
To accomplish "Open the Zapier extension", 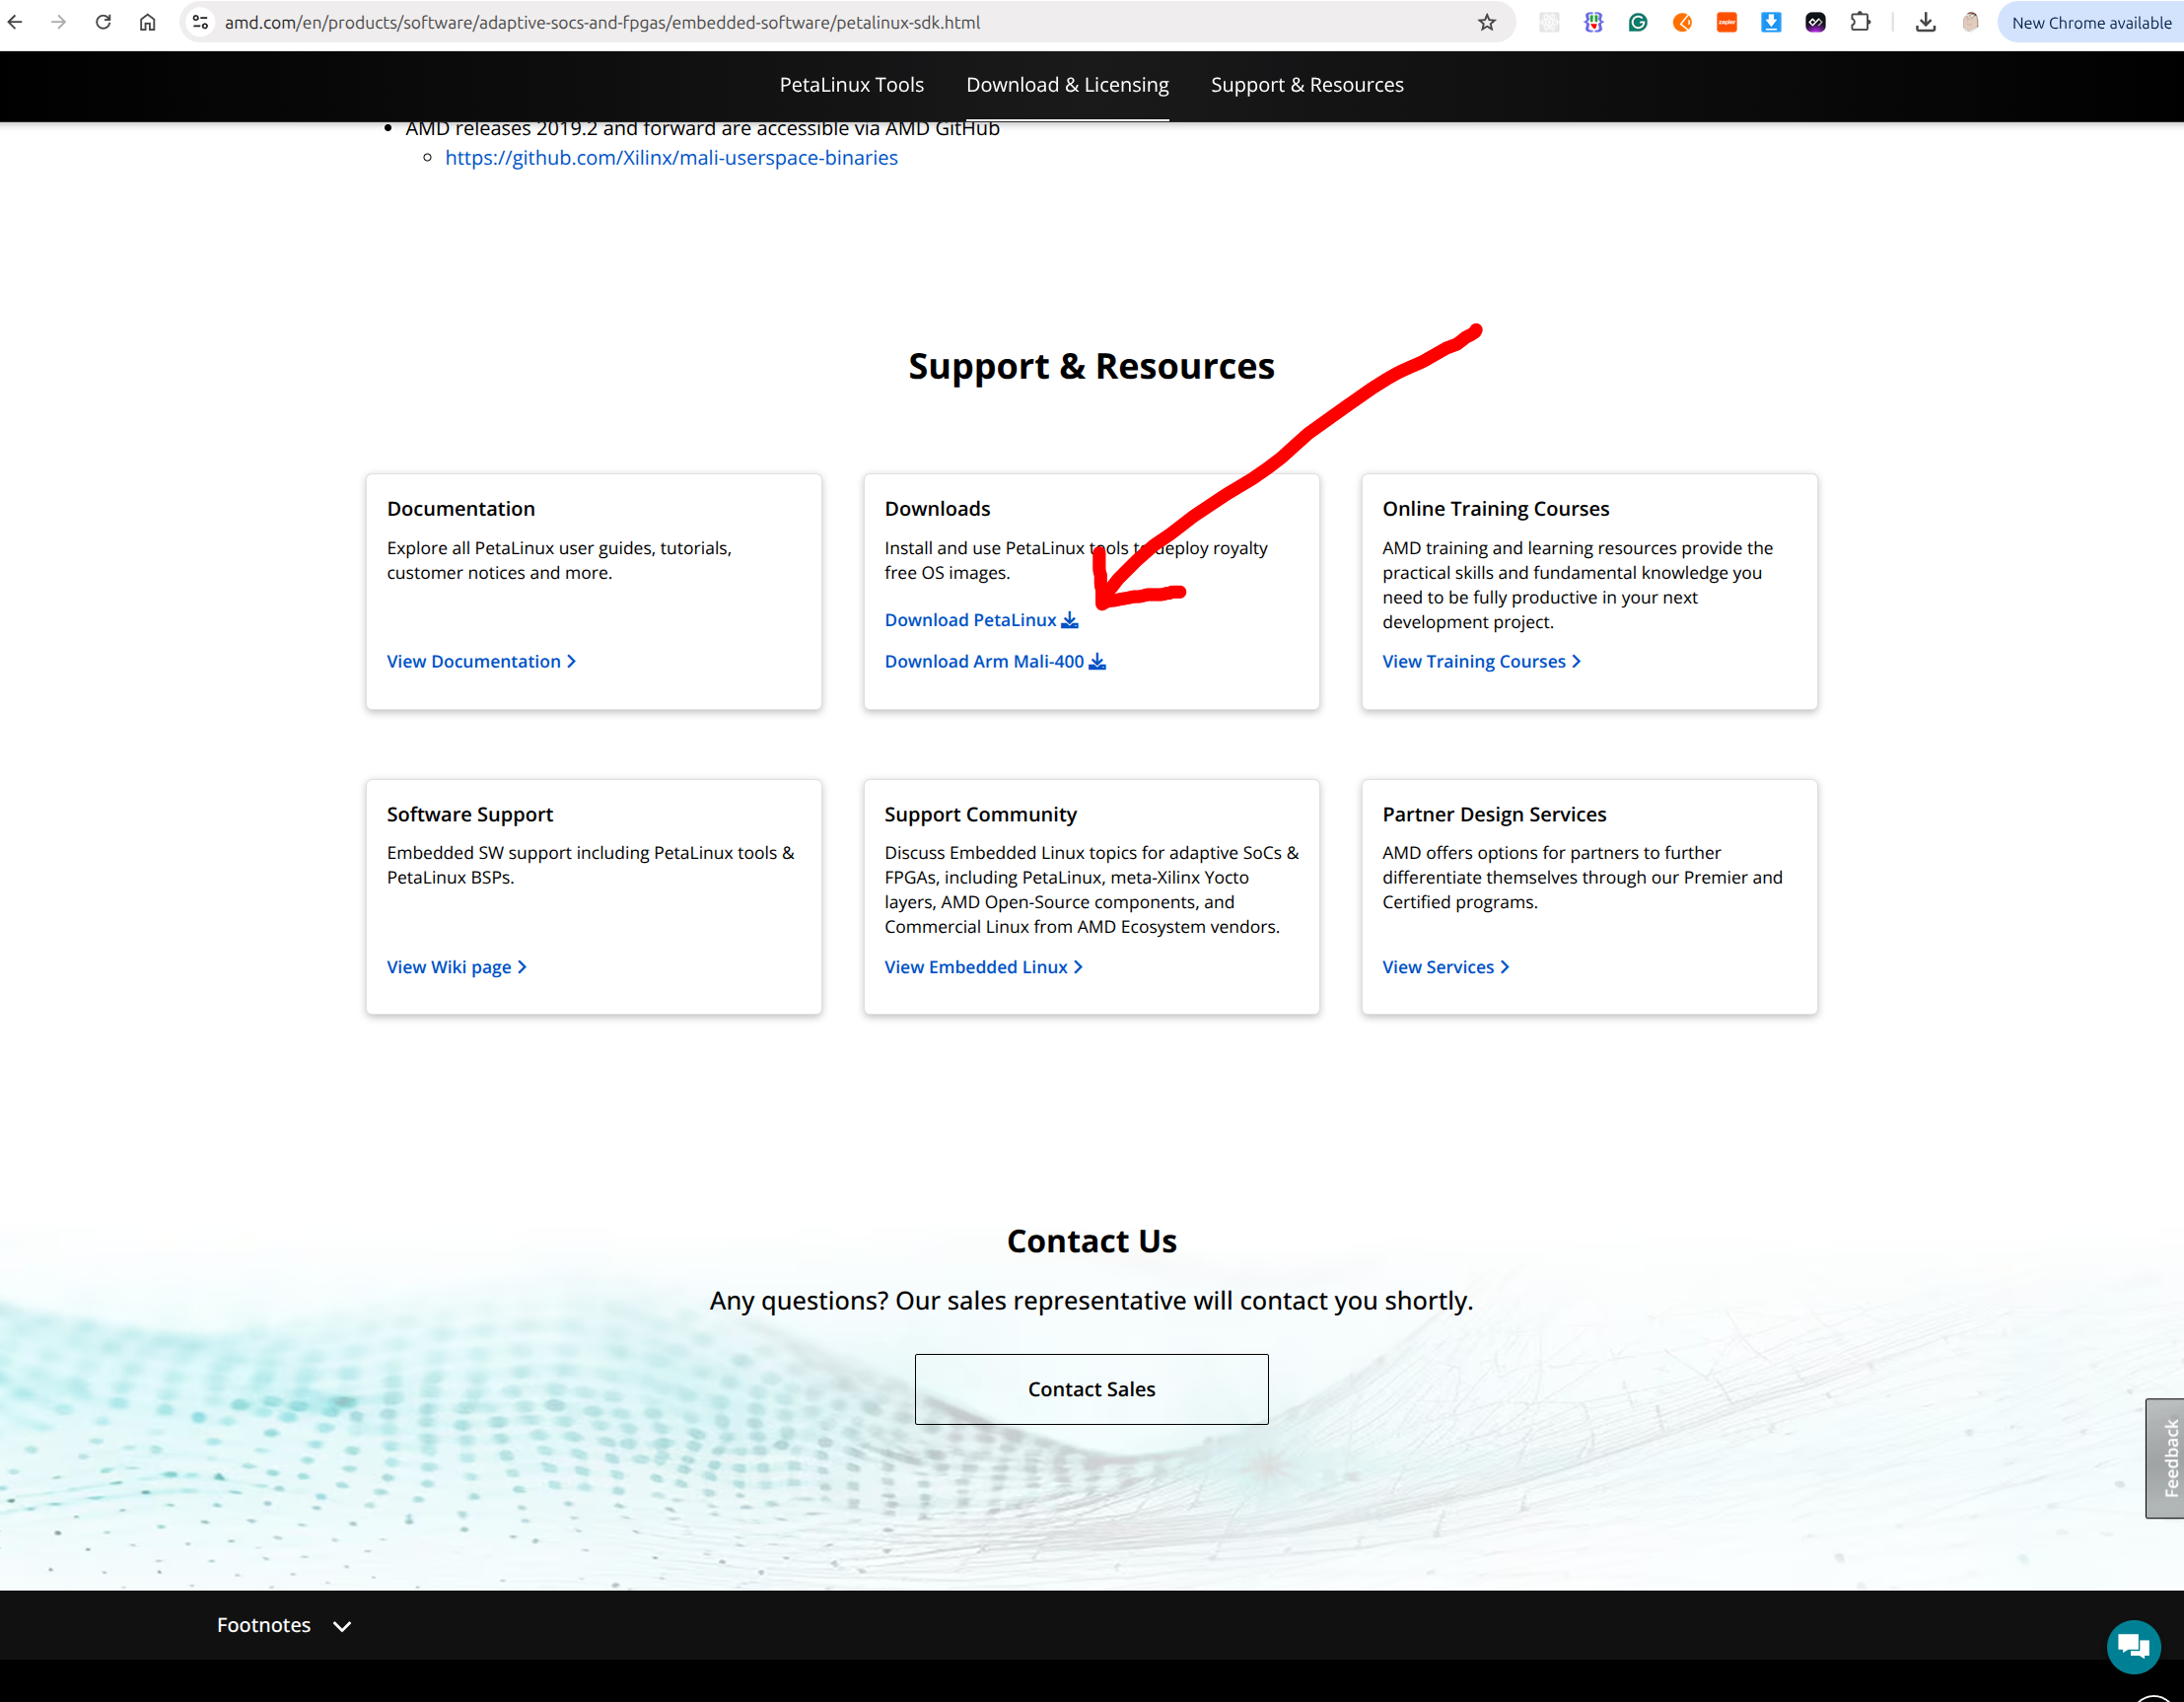I will (x=1727, y=22).
